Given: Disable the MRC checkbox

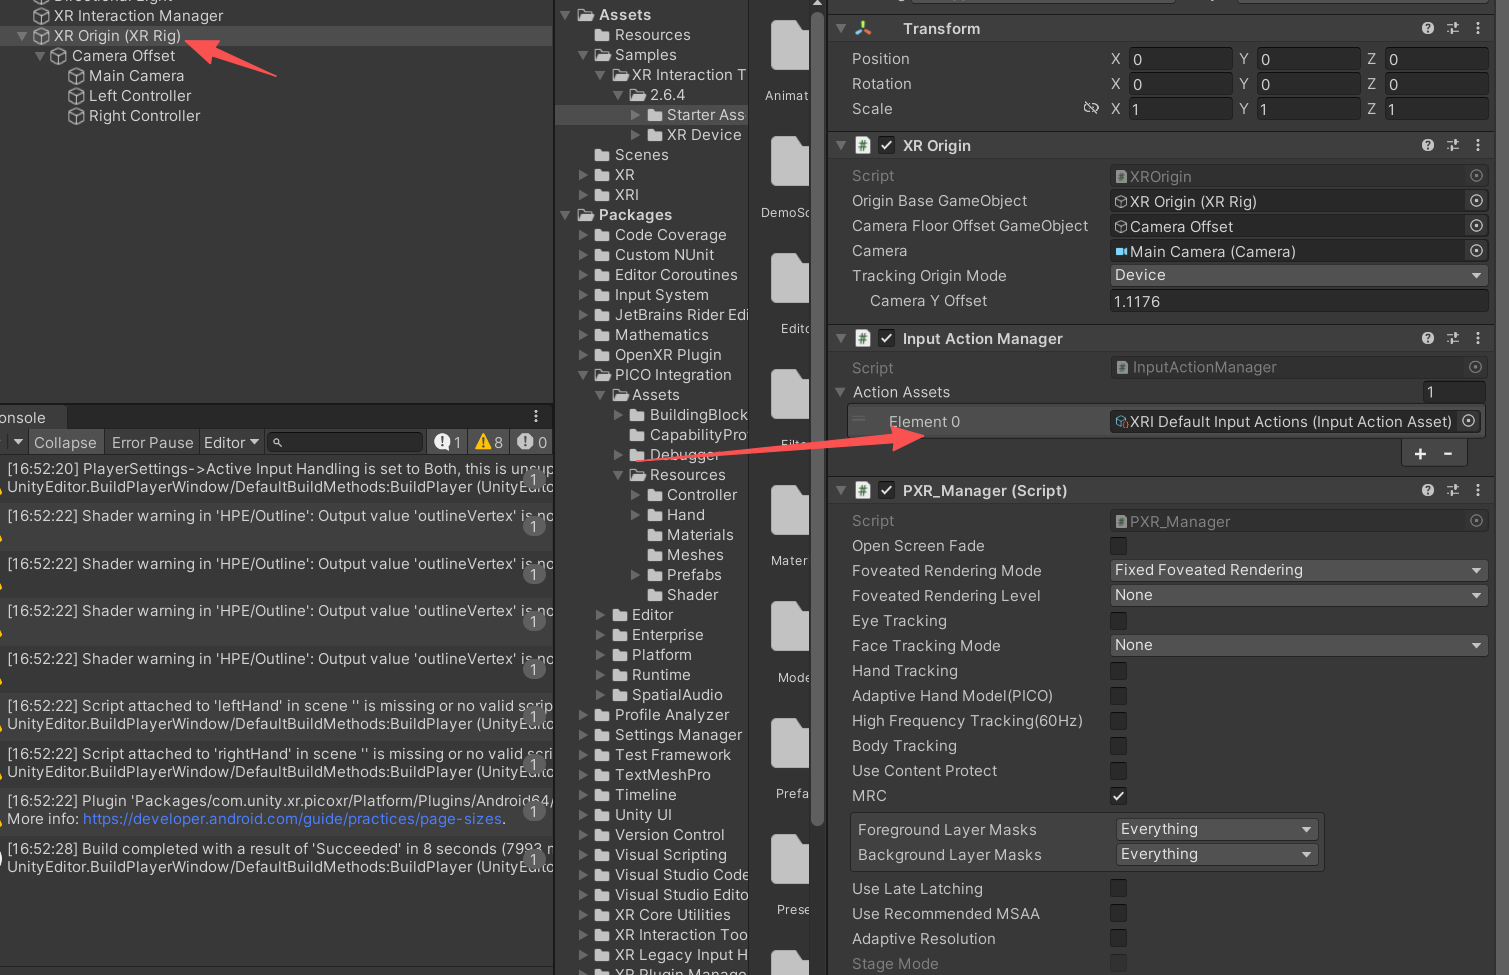Looking at the screenshot, I should click(x=1117, y=795).
